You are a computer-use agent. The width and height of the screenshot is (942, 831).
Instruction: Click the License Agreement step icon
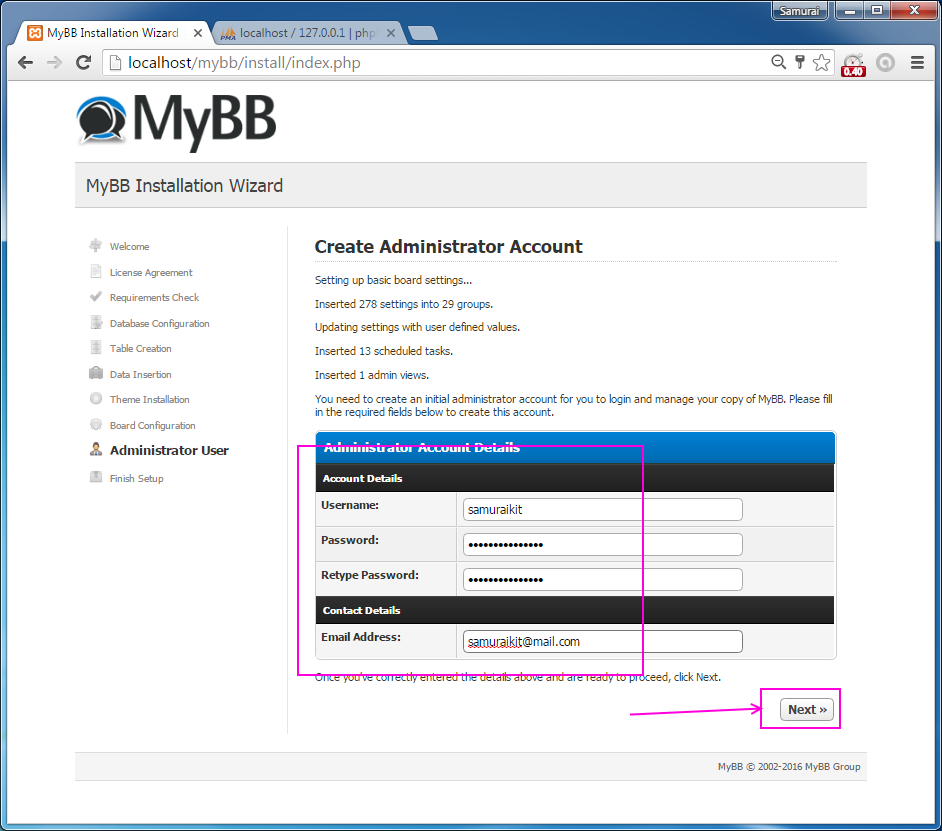point(96,272)
